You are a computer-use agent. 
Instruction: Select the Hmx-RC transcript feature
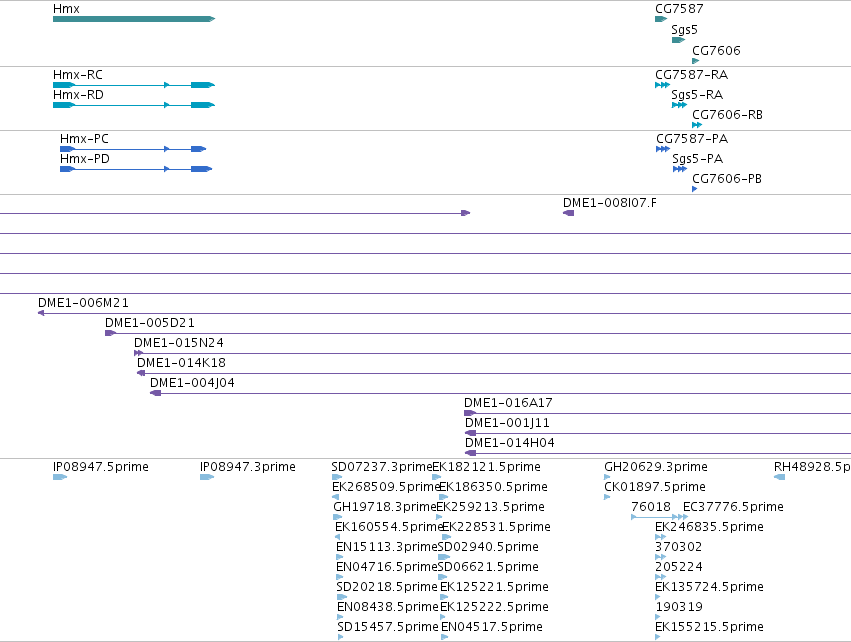(x=134, y=85)
